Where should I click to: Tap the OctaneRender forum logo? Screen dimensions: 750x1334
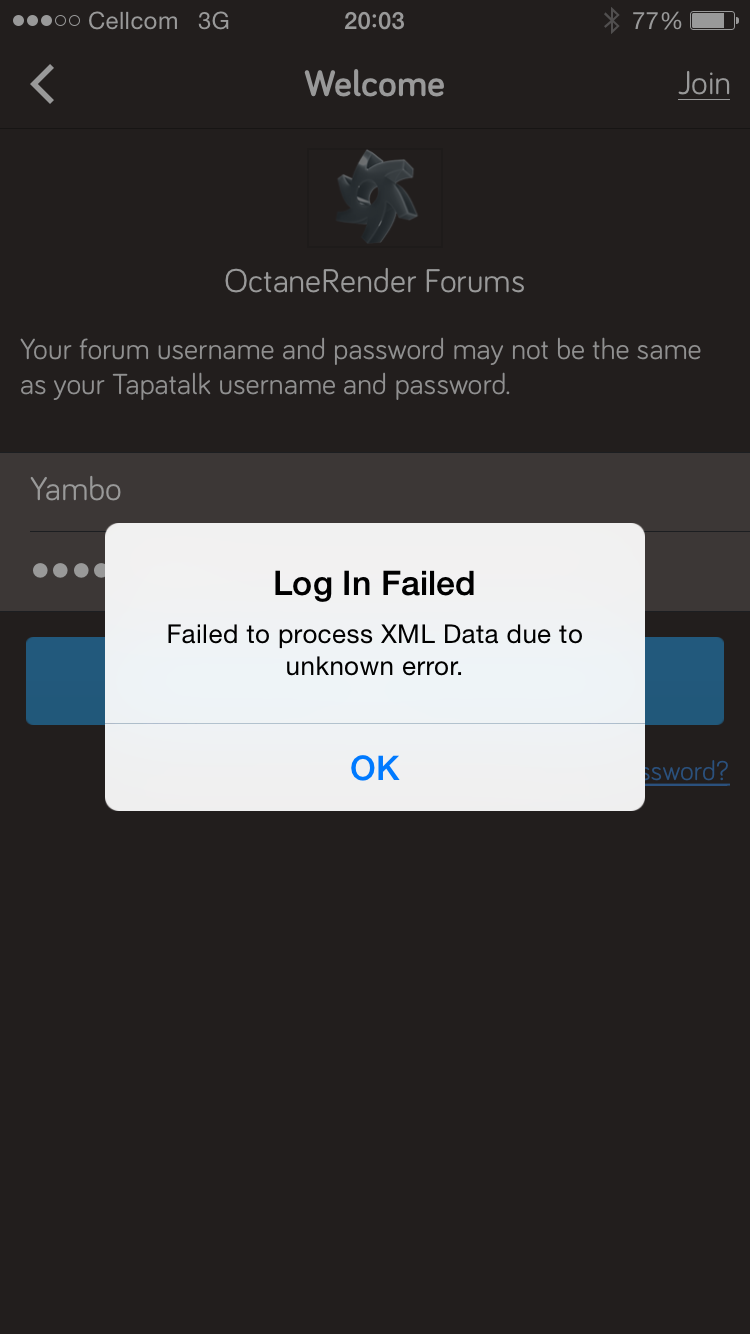375,197
